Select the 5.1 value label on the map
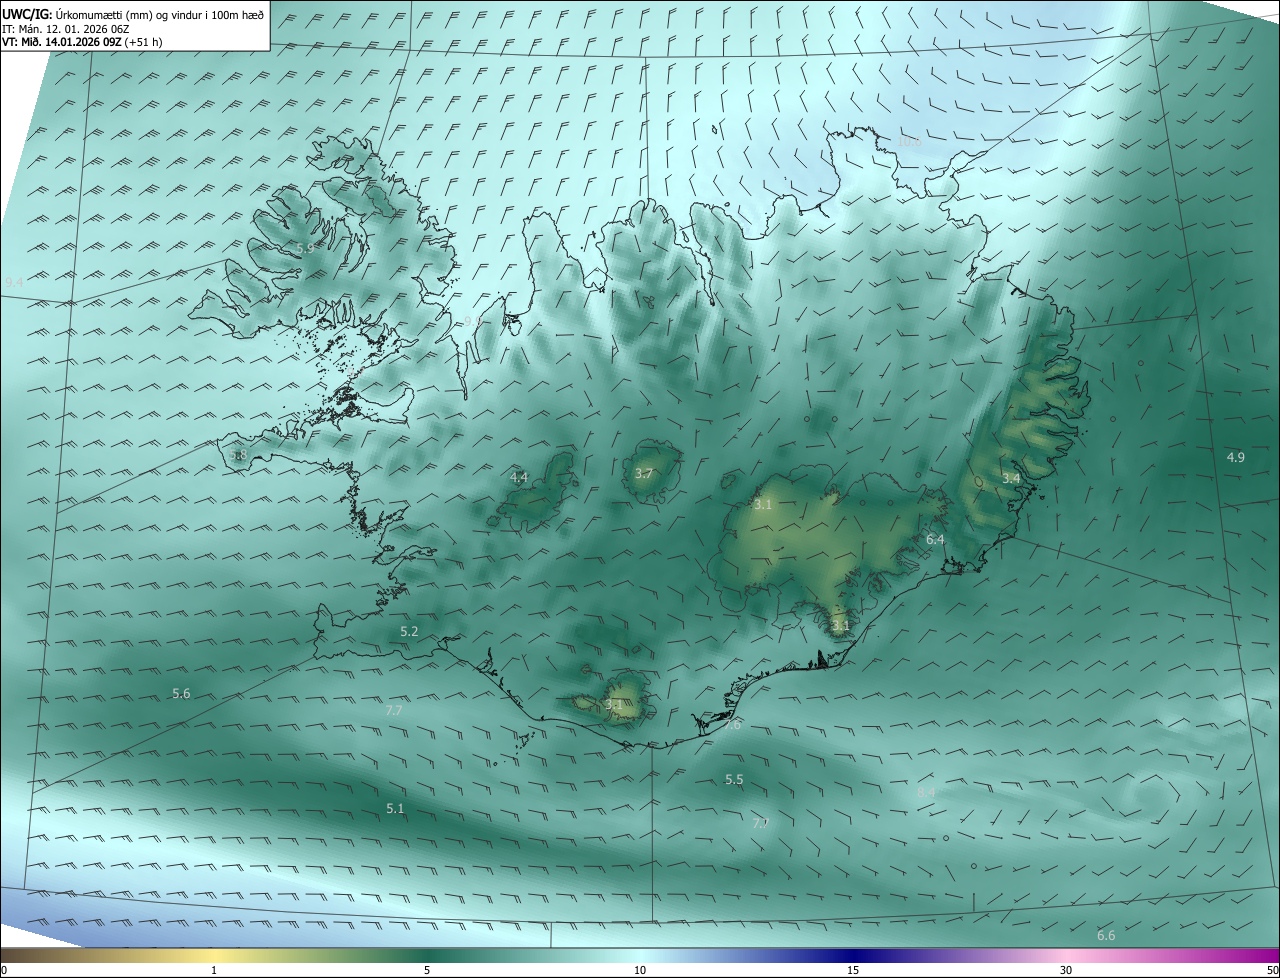 click(x=395, y=809)
